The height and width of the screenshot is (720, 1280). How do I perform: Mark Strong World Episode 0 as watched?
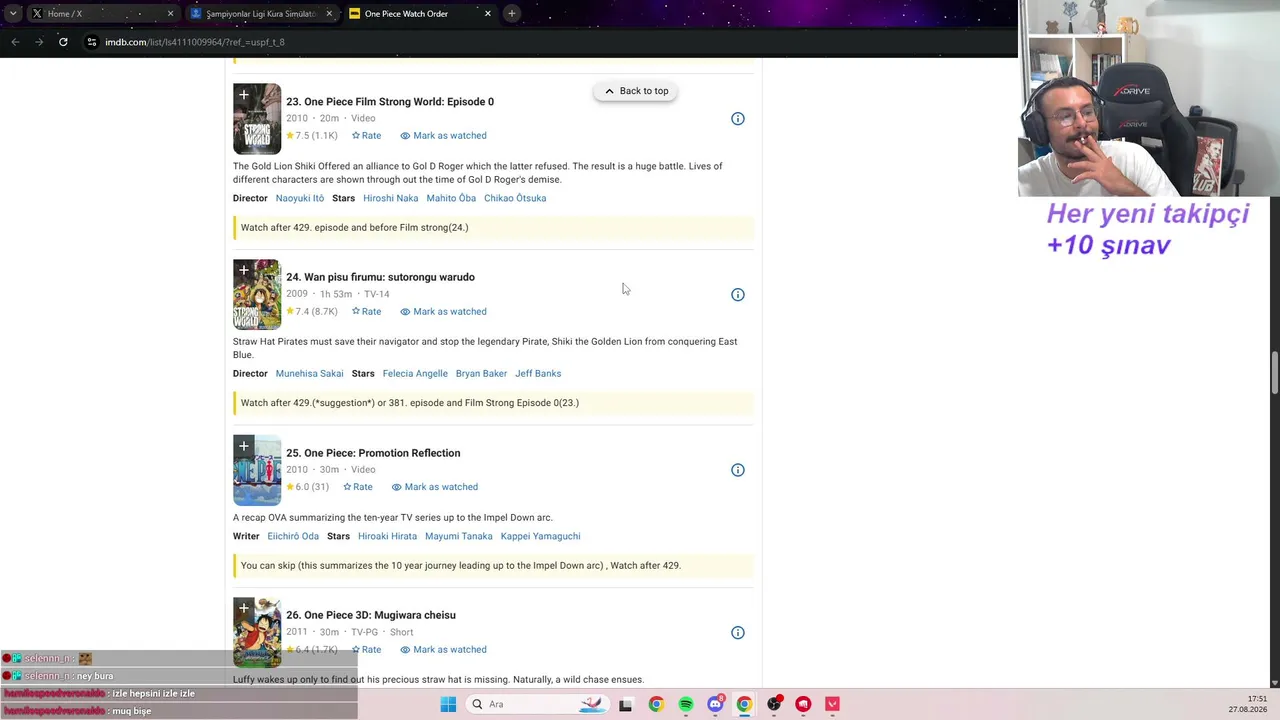[x=443, y=135]
